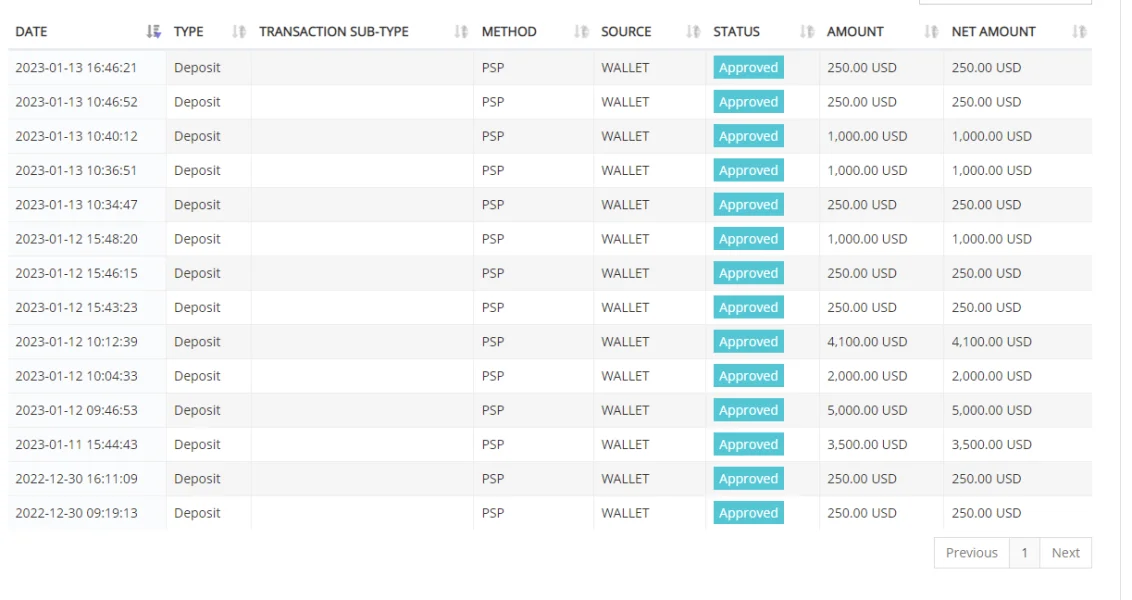Click the 3,500.00 USD amount cell
The width and height of the screenshot is (1132, 600).
point(867,444)
